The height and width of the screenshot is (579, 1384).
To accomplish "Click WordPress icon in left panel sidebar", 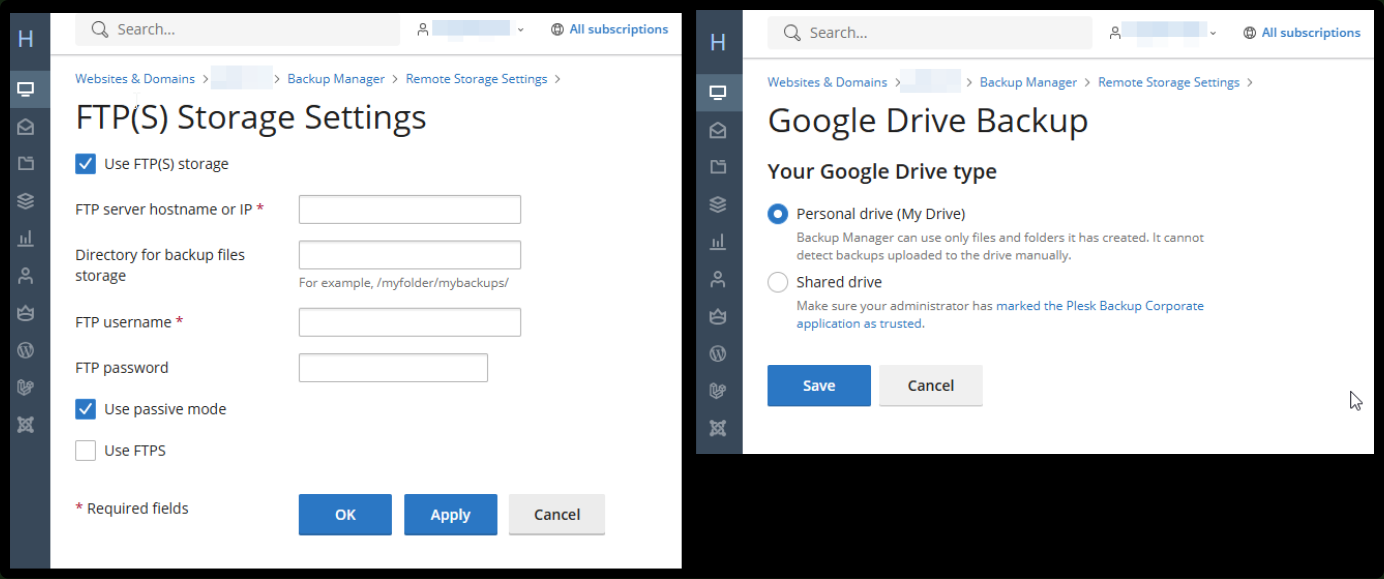I will pos(26,350).
